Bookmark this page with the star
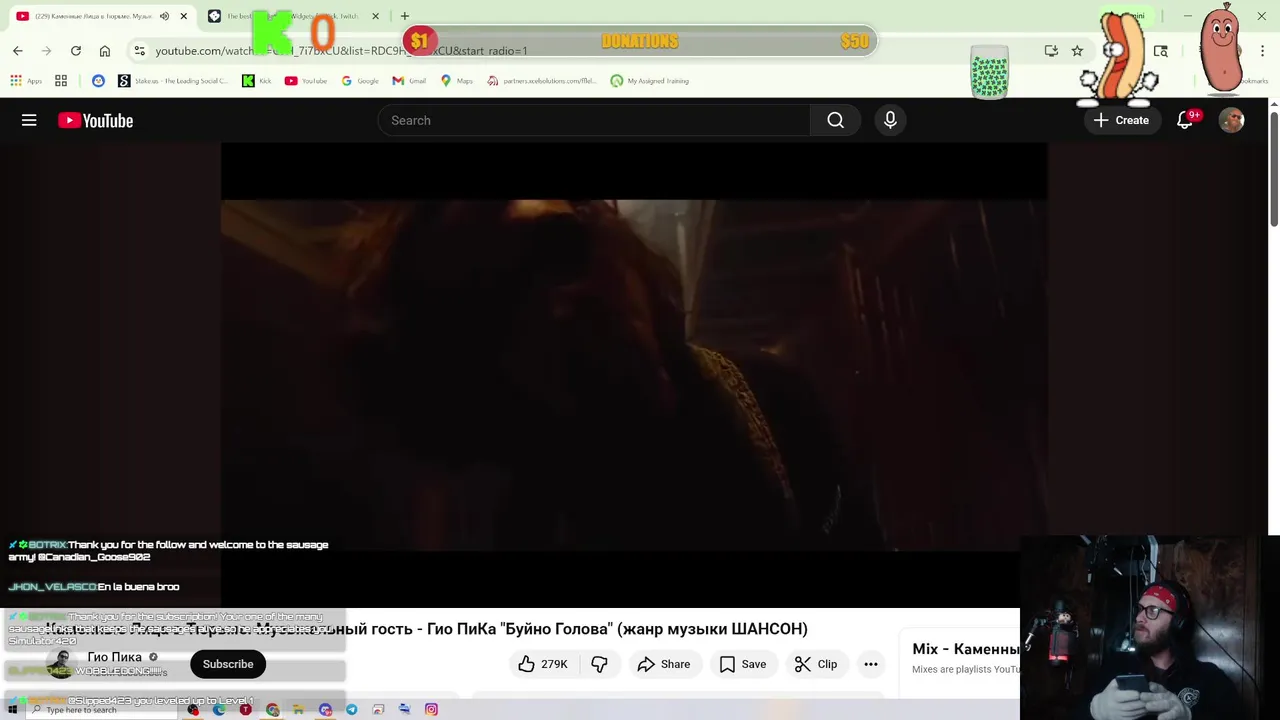 tap(1077, 50)
